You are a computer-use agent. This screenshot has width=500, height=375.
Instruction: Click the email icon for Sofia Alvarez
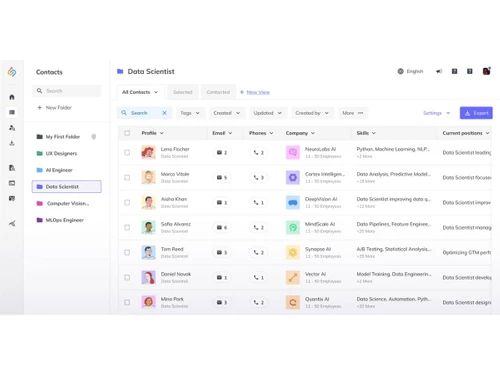(219, 228)
